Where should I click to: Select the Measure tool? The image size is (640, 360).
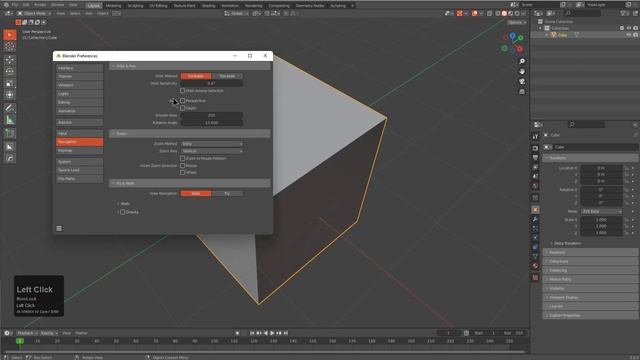10,120
